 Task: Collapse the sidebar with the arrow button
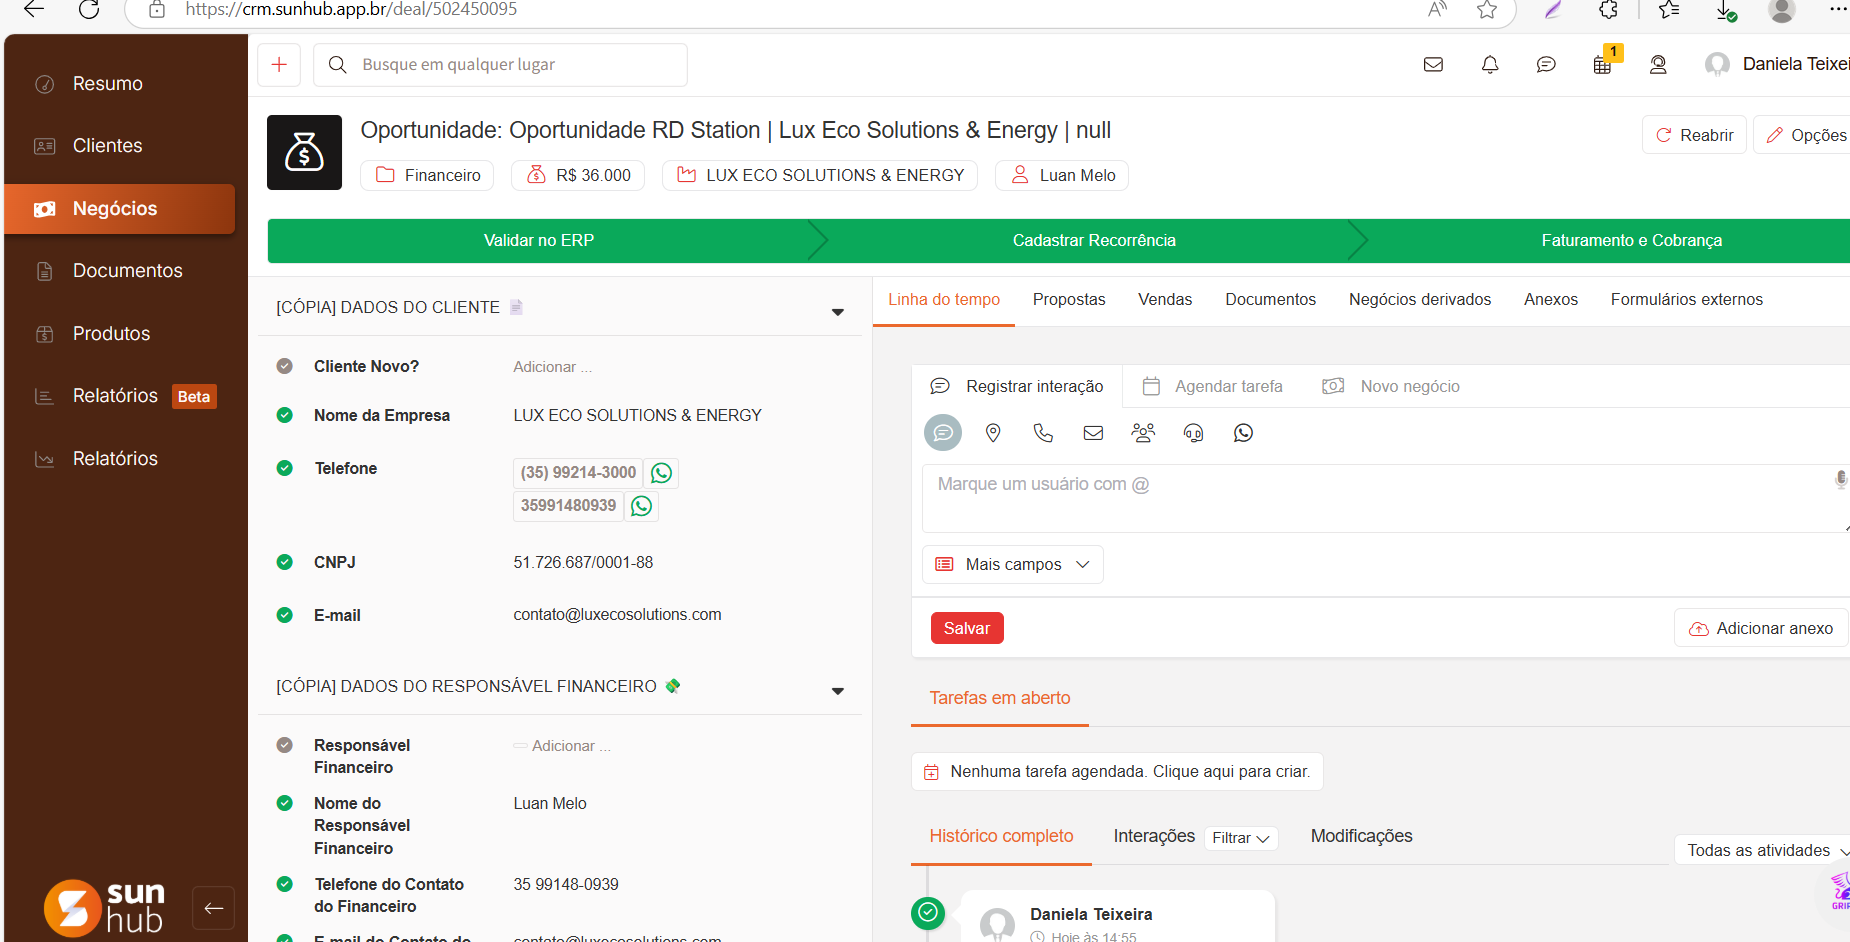point(213,908)
